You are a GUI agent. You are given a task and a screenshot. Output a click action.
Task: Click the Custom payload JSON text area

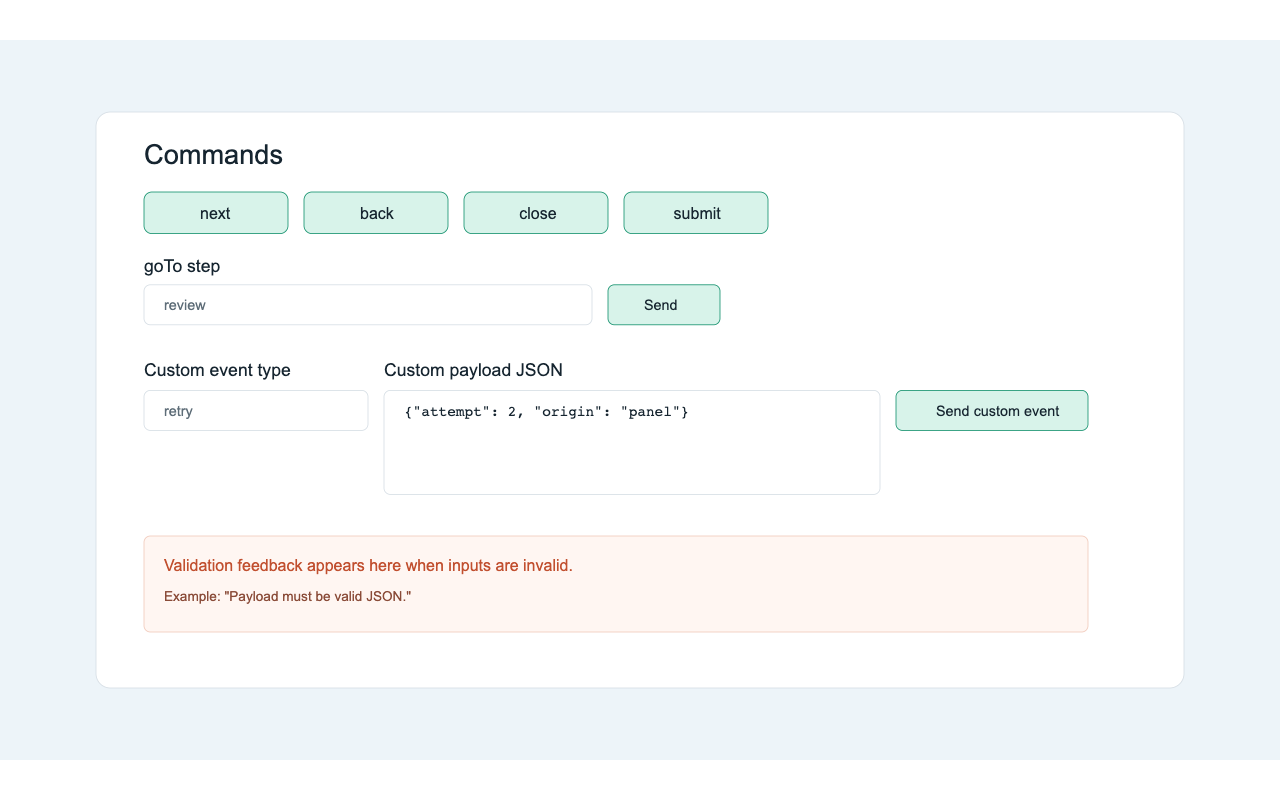click(631, 440)
